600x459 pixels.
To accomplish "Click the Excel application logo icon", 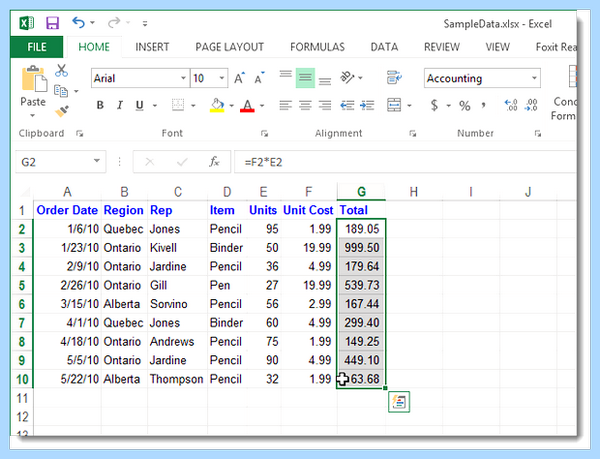I will [27, 23].
